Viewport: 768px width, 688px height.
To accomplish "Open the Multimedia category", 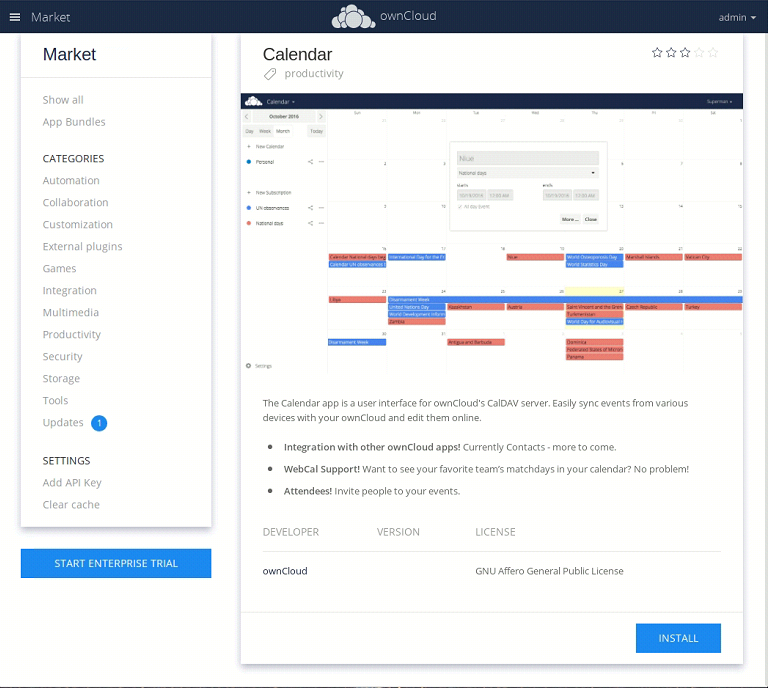I will point(71,312).
